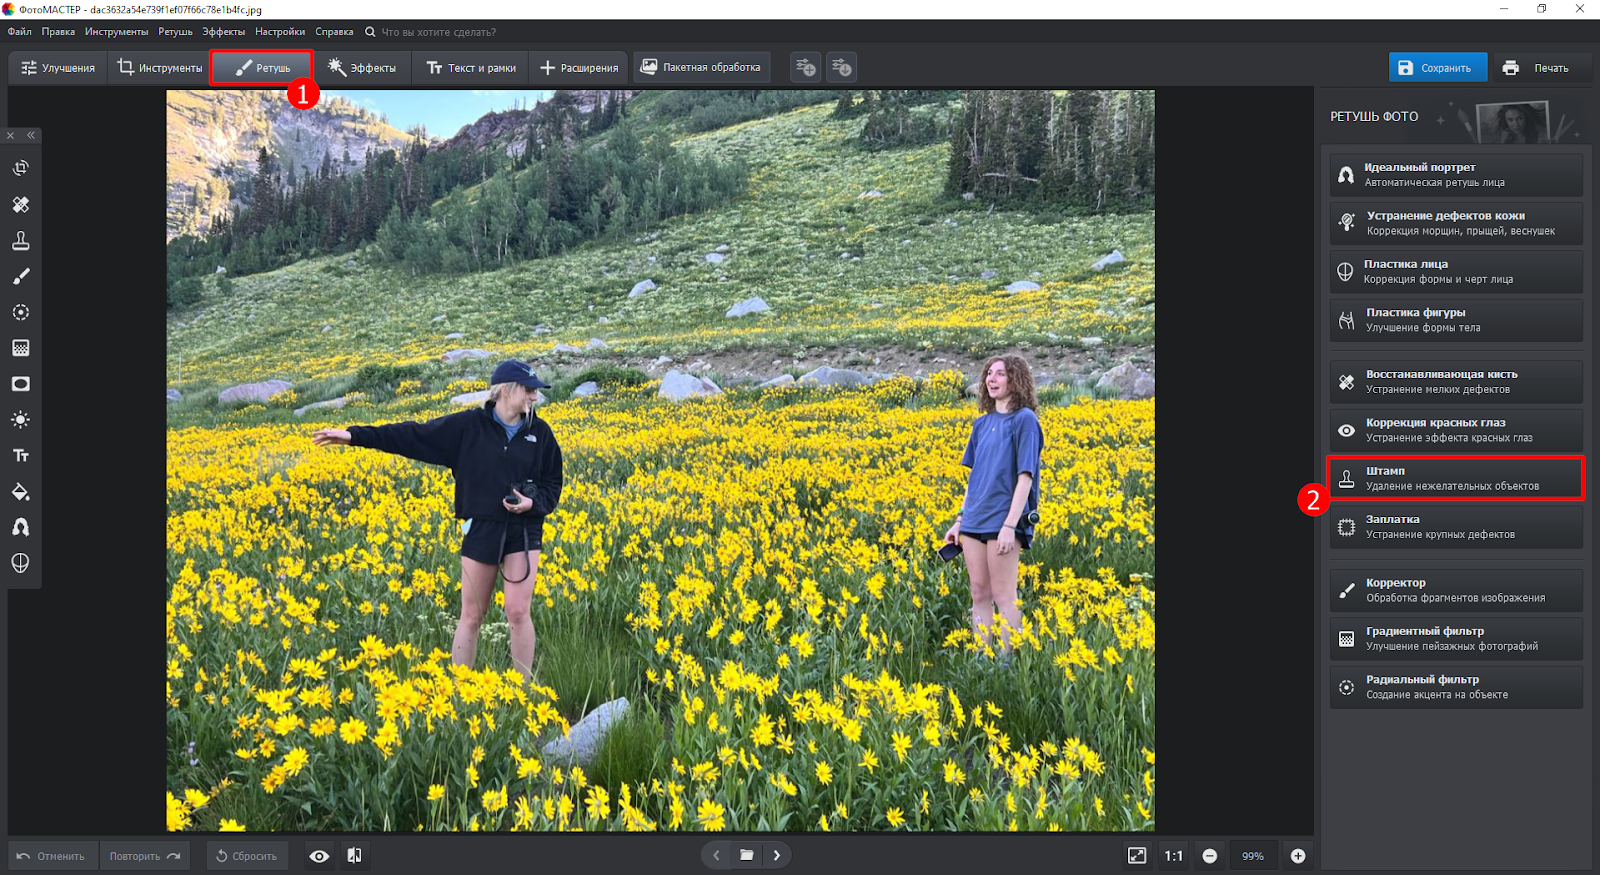Go to previous photo with left arrow
1600x875 pixels.
pos(716,855)
